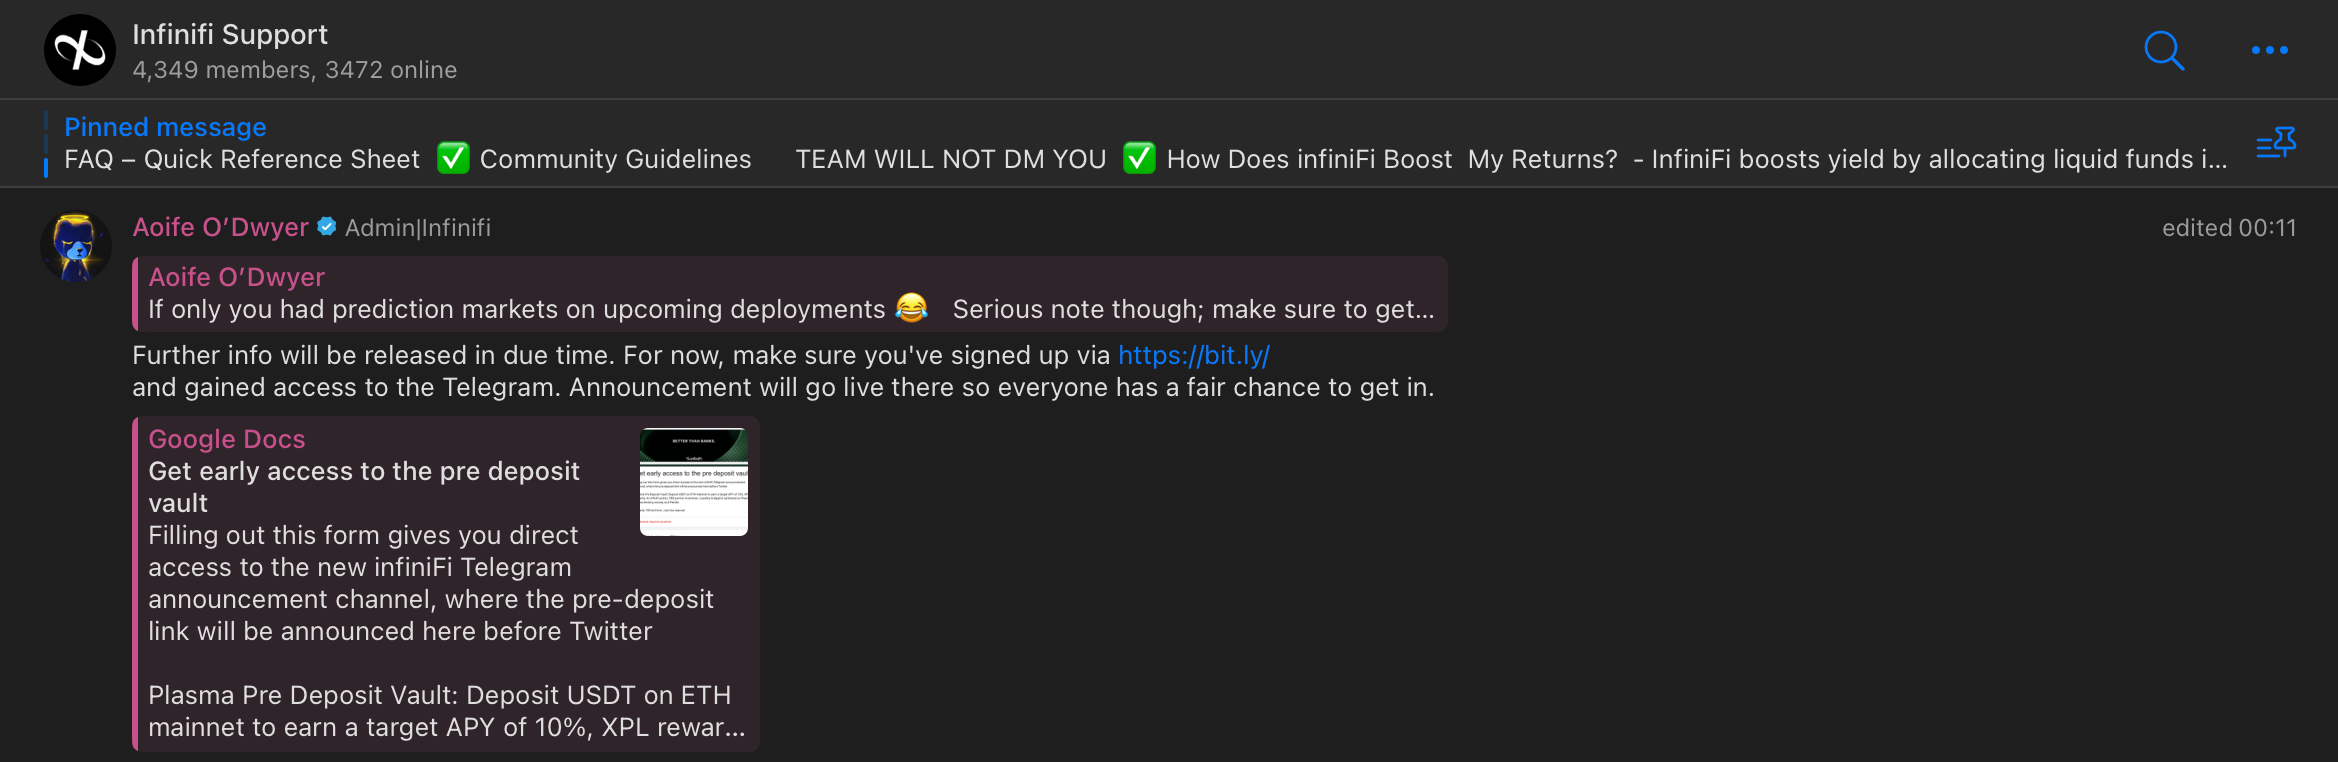2338x762 pixels.
Task: Click the Infinifi Support group avatar
Action: coord(80,50)
